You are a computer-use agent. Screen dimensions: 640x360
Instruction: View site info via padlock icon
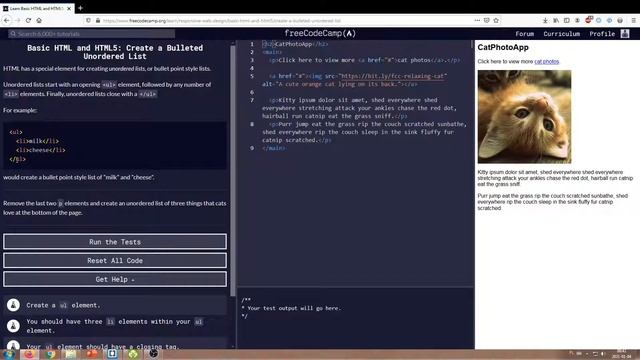pyautogui.click(x=98, y=20)
